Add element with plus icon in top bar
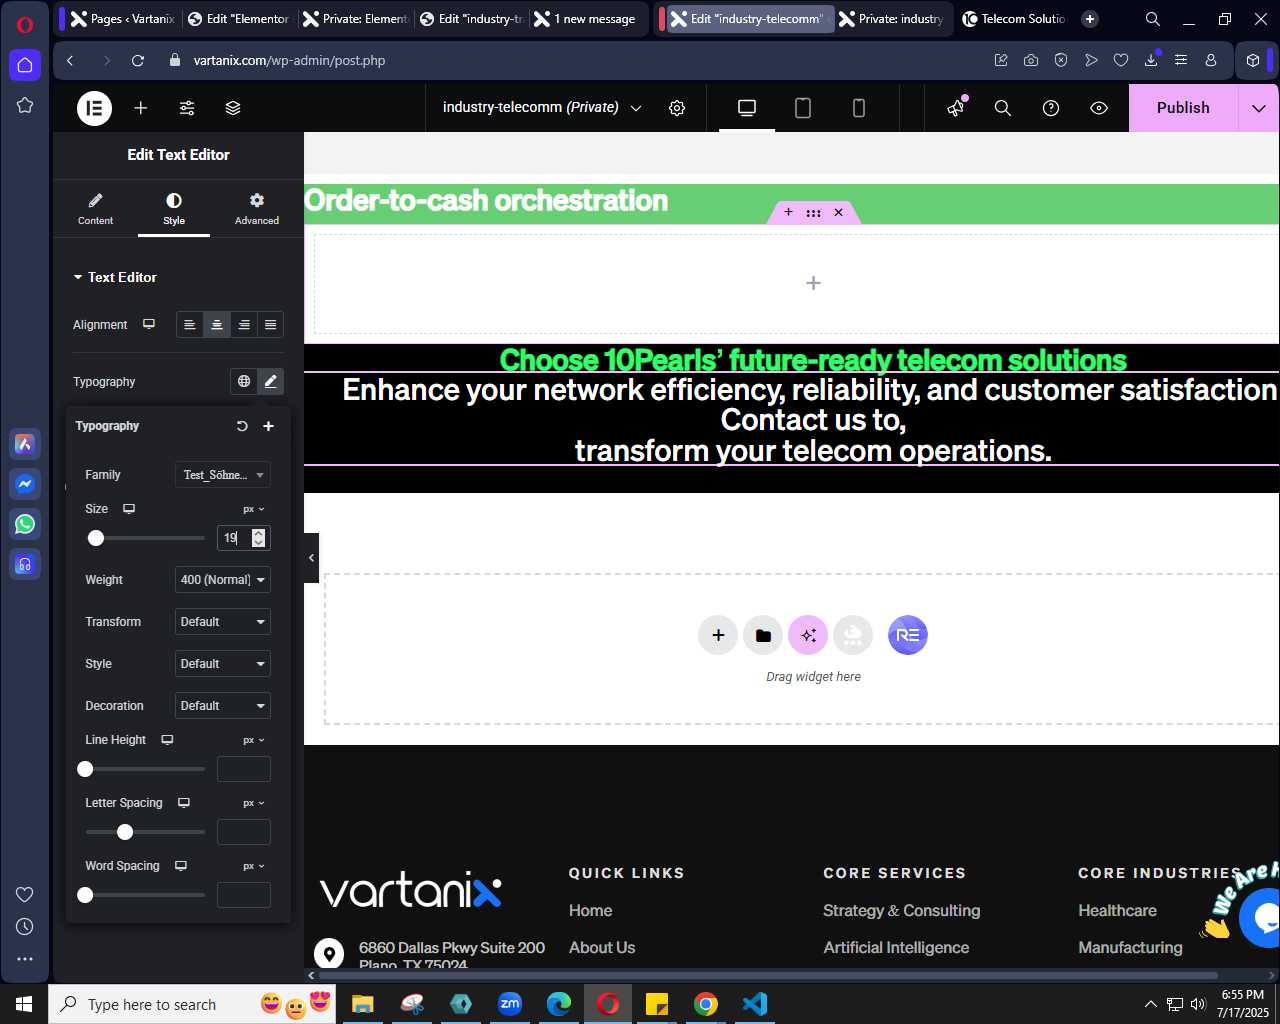 click(141, 108)
